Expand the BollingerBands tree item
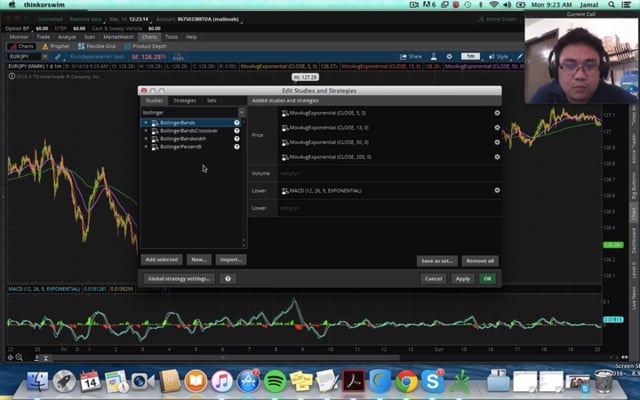The image size is (640, 400). 146,122
